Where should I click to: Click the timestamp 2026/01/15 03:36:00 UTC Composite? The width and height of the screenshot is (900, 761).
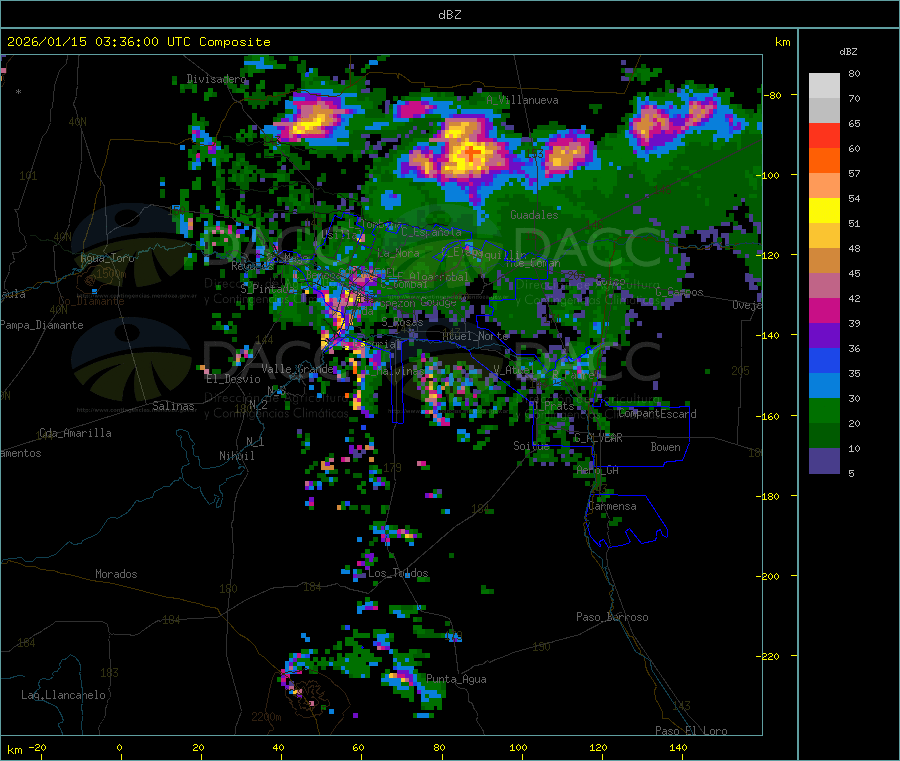click(138, 42)
